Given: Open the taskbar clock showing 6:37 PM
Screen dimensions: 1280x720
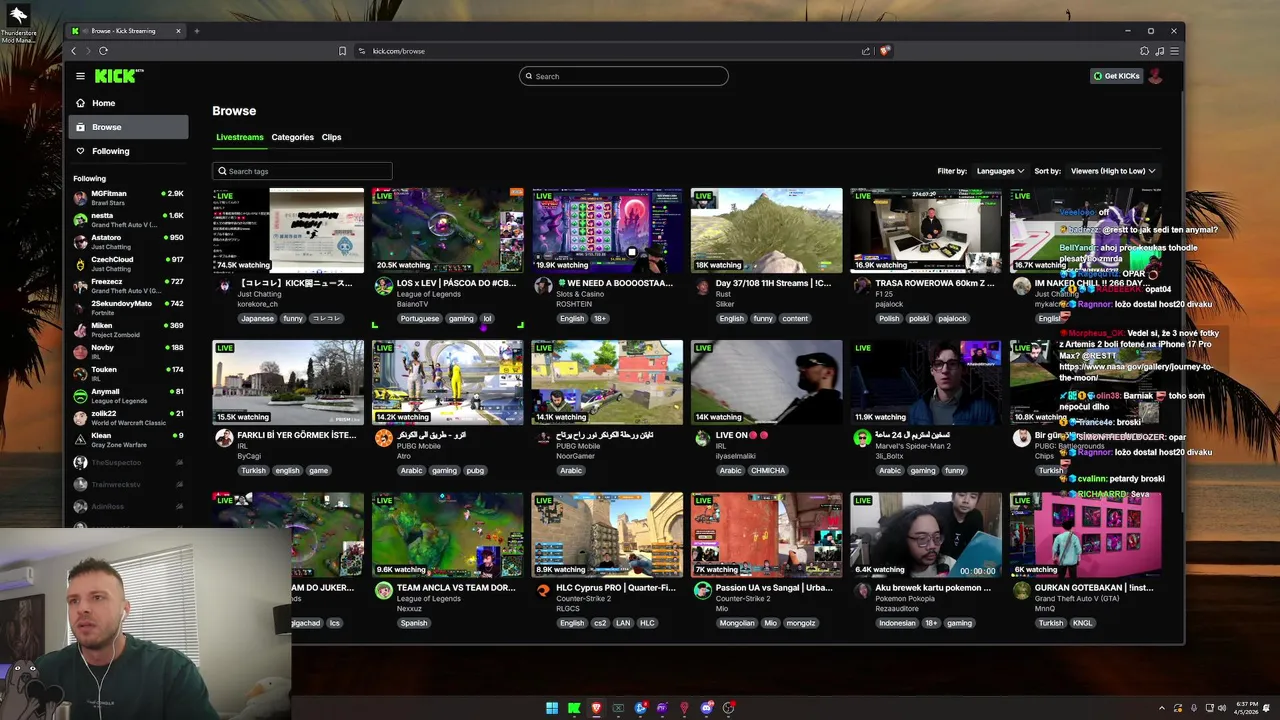Looking at the screenshot, I should coord(1247,708).
